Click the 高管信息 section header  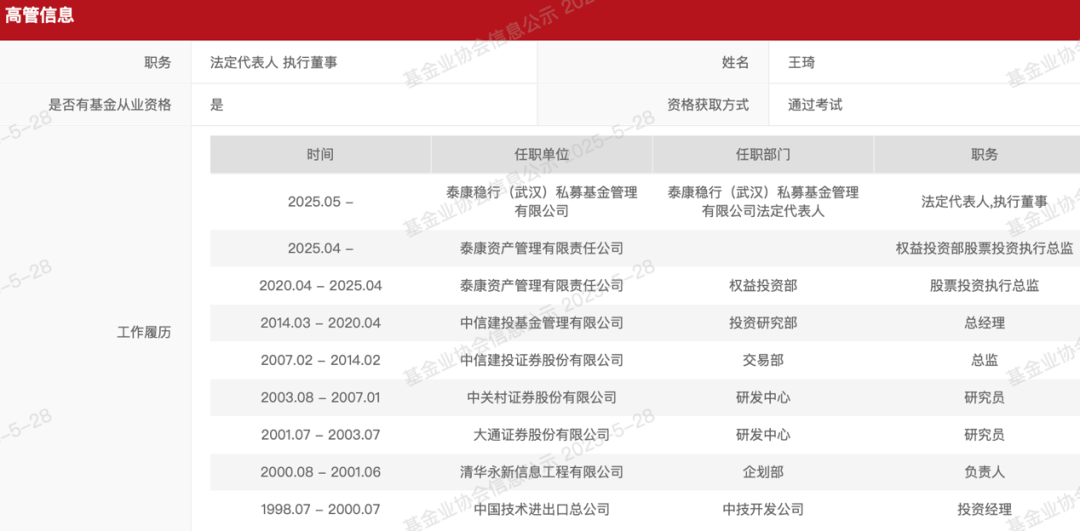(40, 16)
